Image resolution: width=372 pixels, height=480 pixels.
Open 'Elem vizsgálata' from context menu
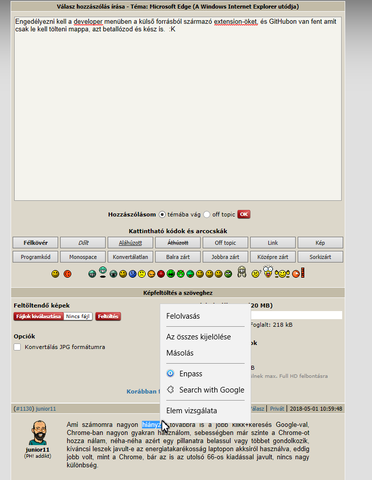click(x=192, y=411)
